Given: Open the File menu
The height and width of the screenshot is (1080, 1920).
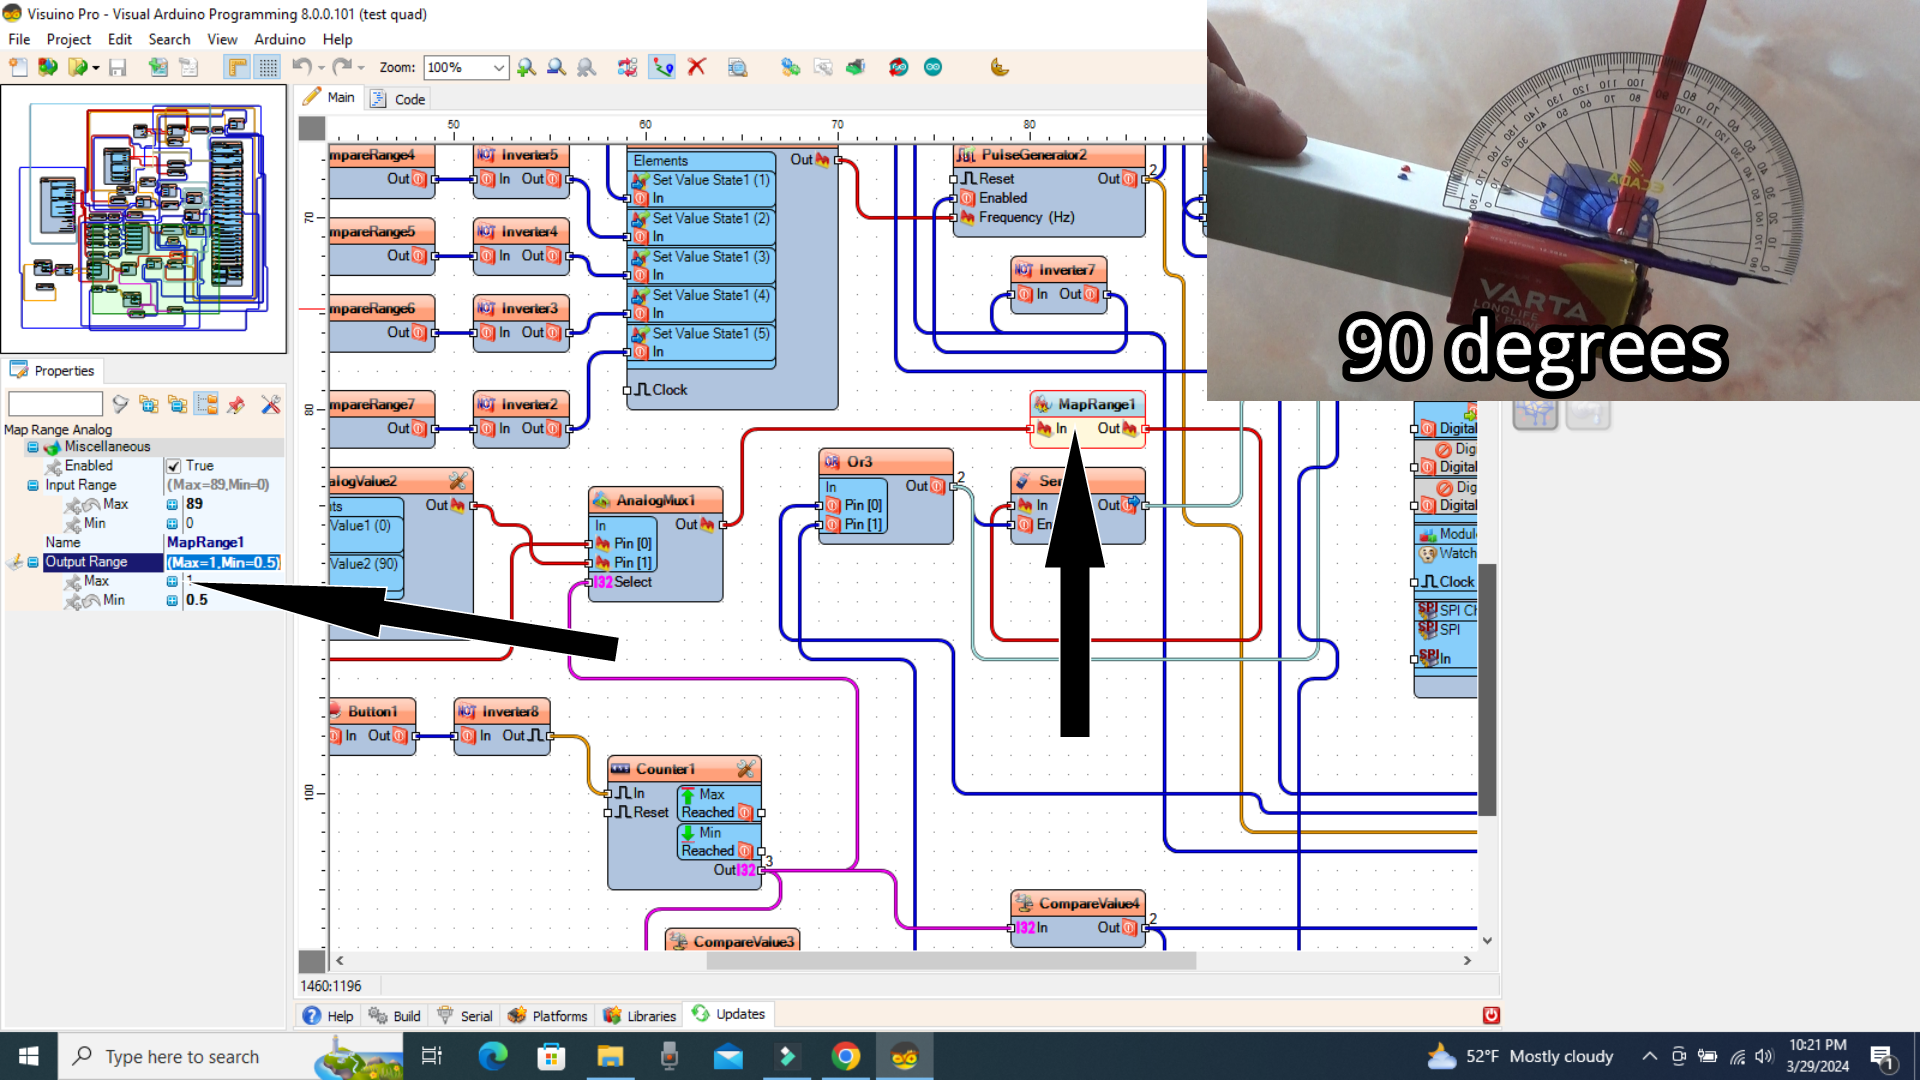Looking at the screenshot, I should click(x=19, y=39).
